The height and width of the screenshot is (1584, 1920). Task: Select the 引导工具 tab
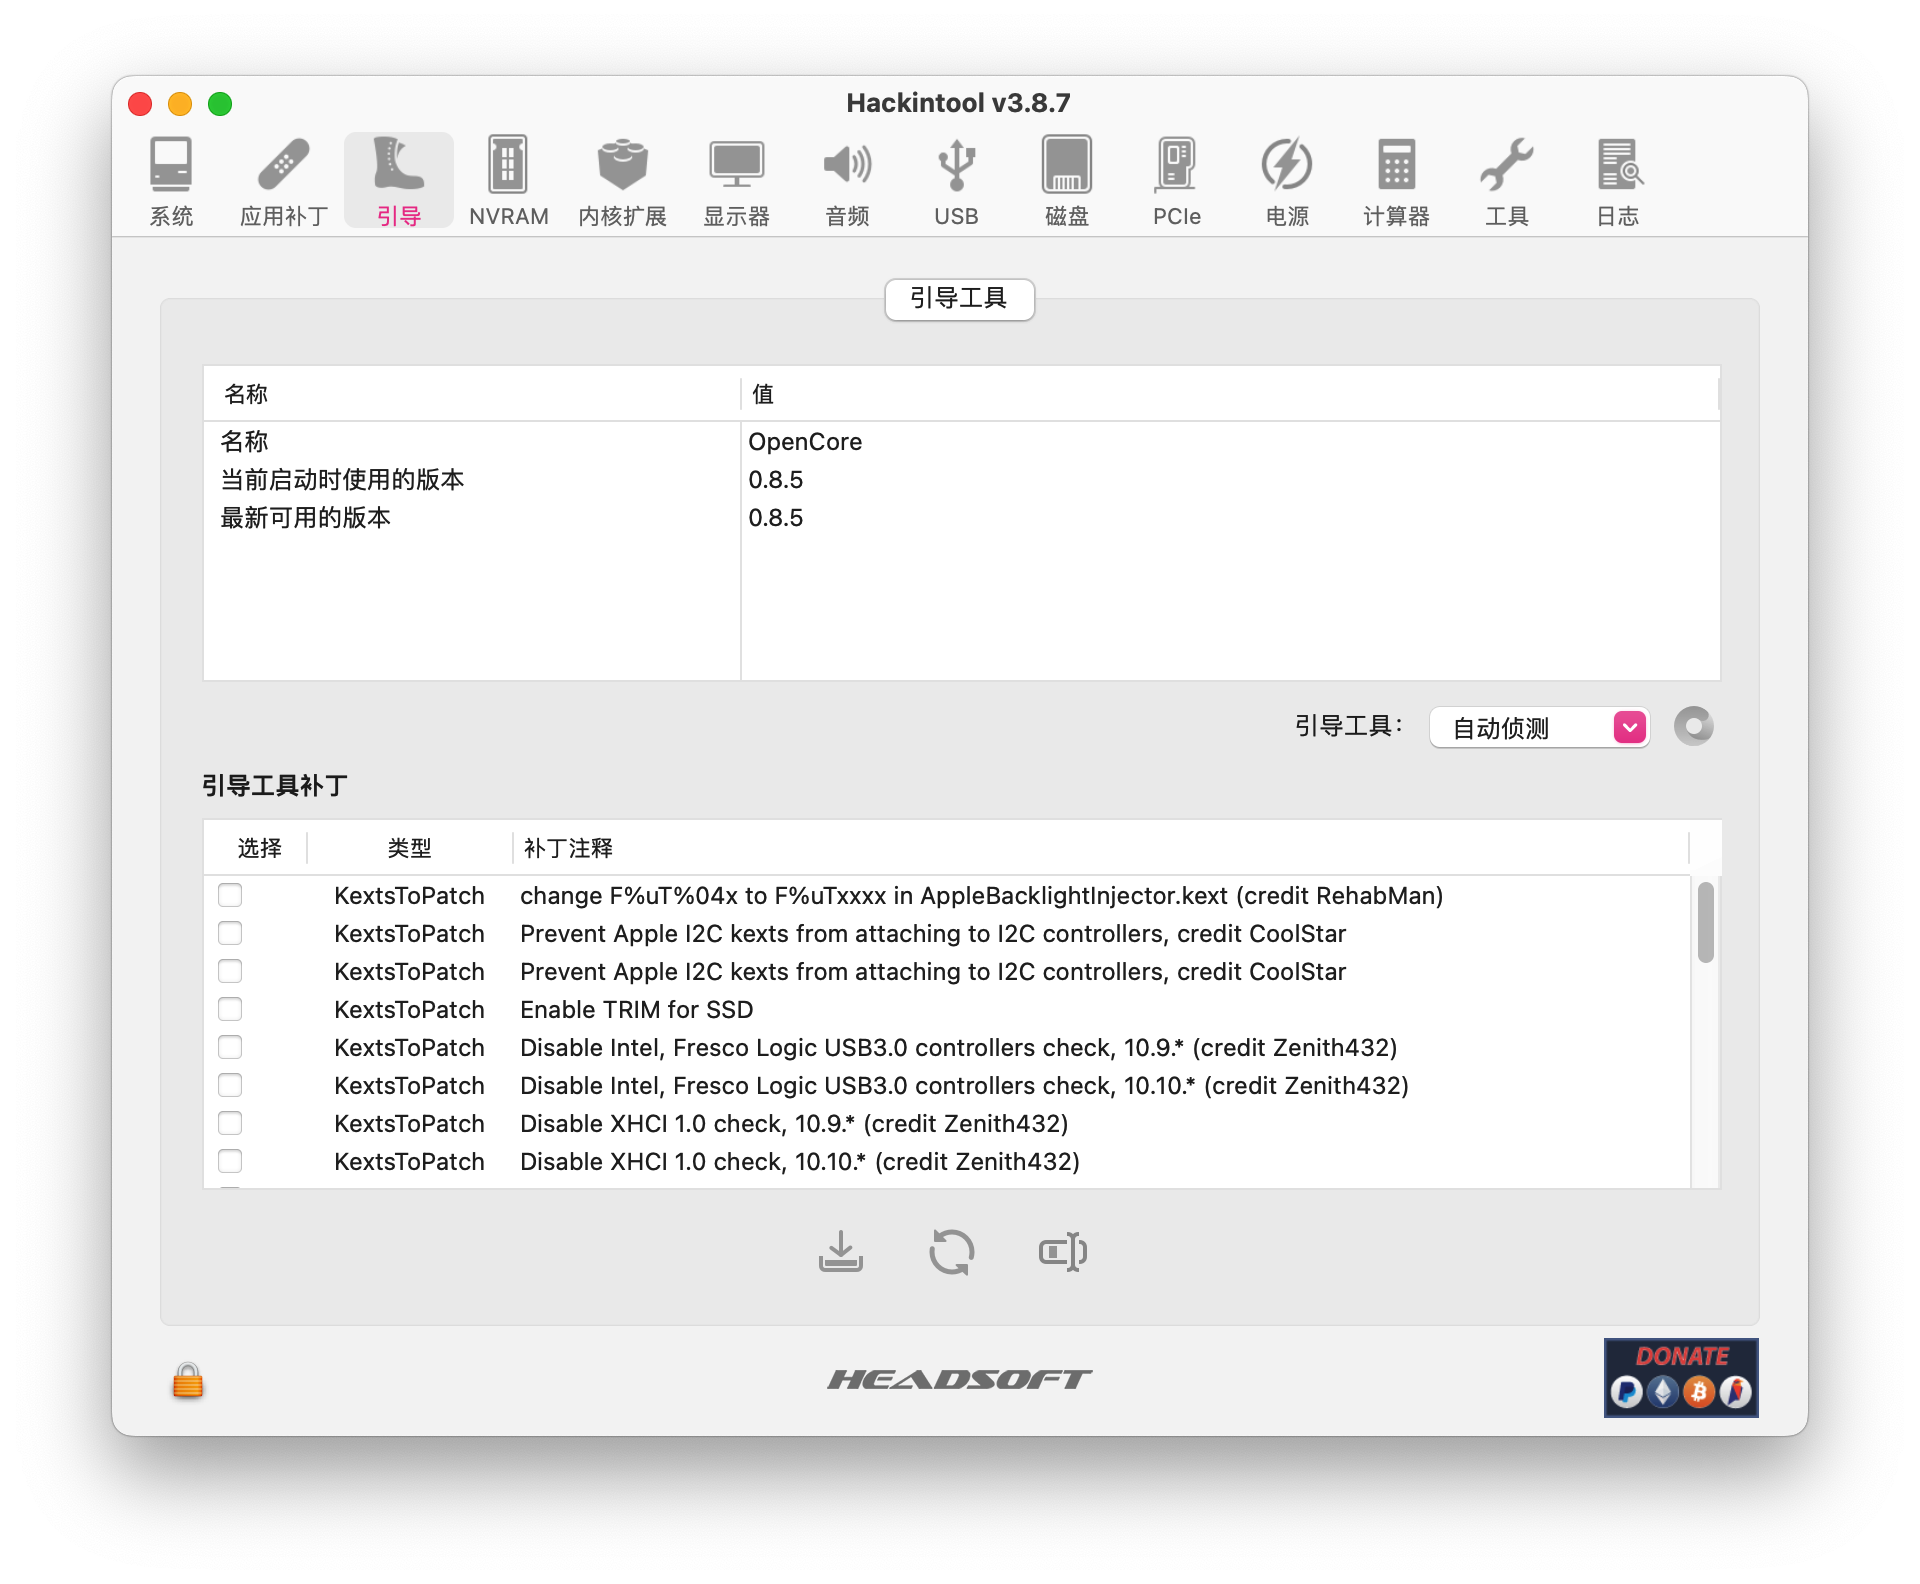958,298
